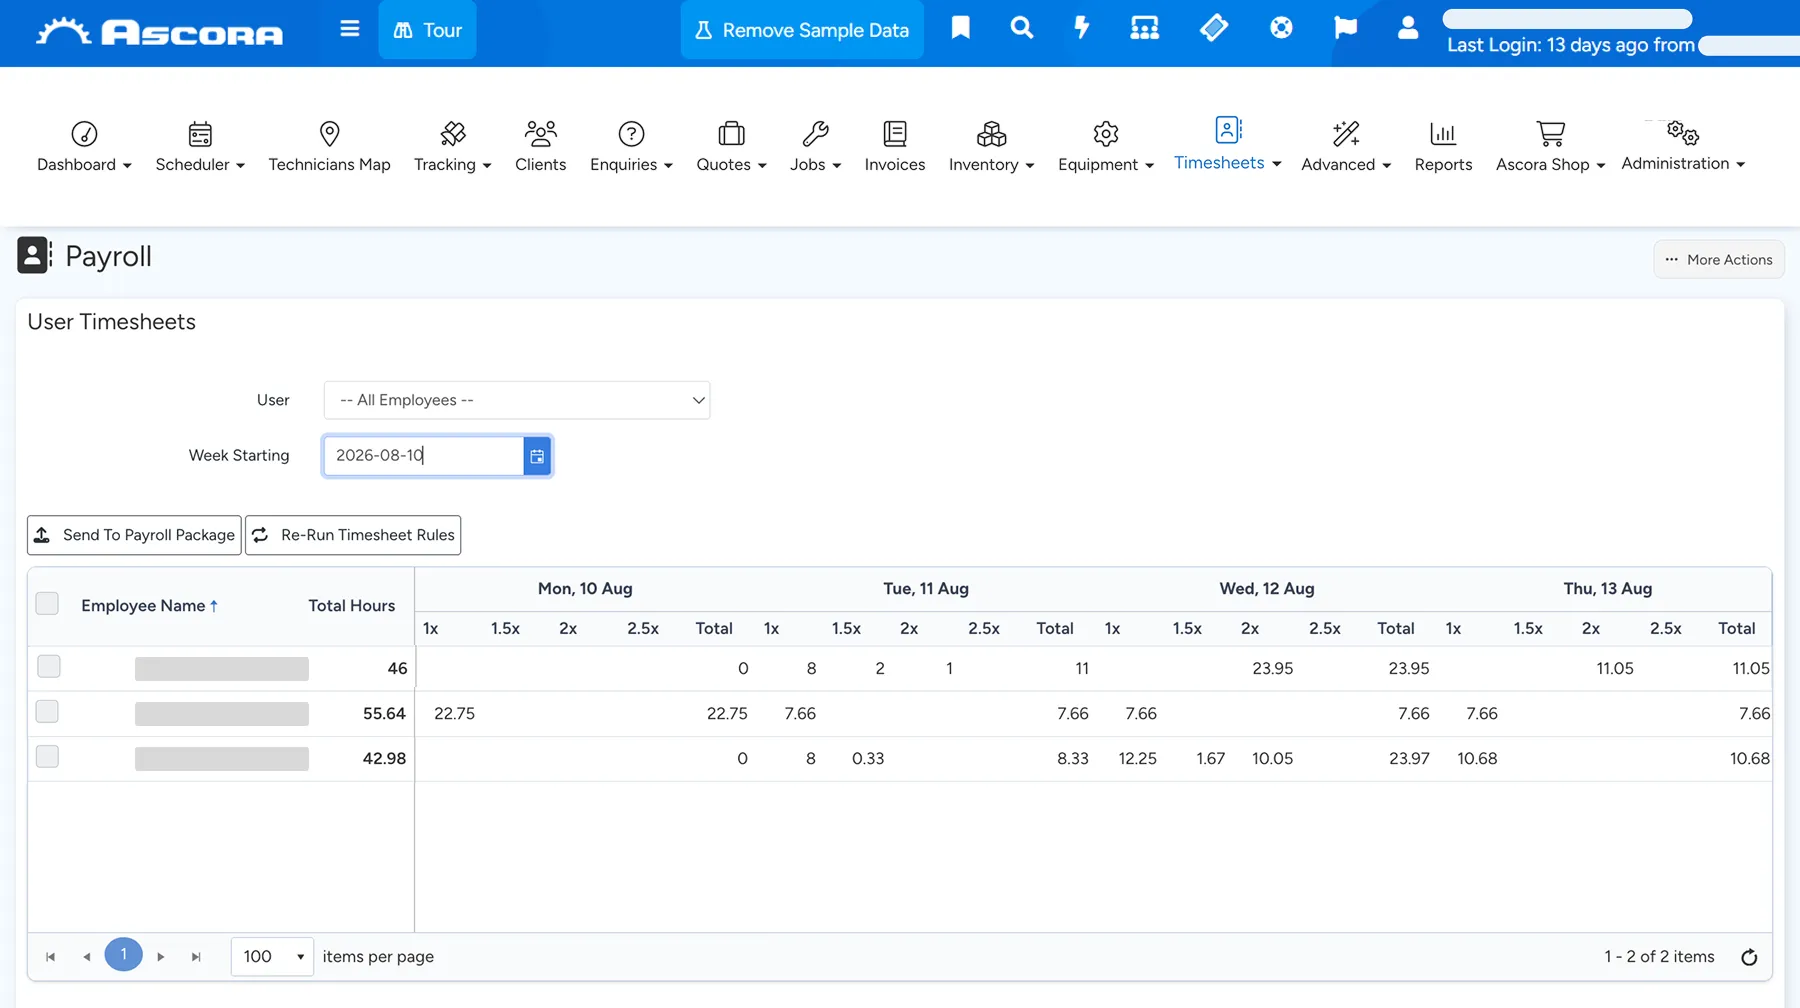Screen dimensions: 1800x1008
Task: Open the items per page dropdown
Action: 272,957
